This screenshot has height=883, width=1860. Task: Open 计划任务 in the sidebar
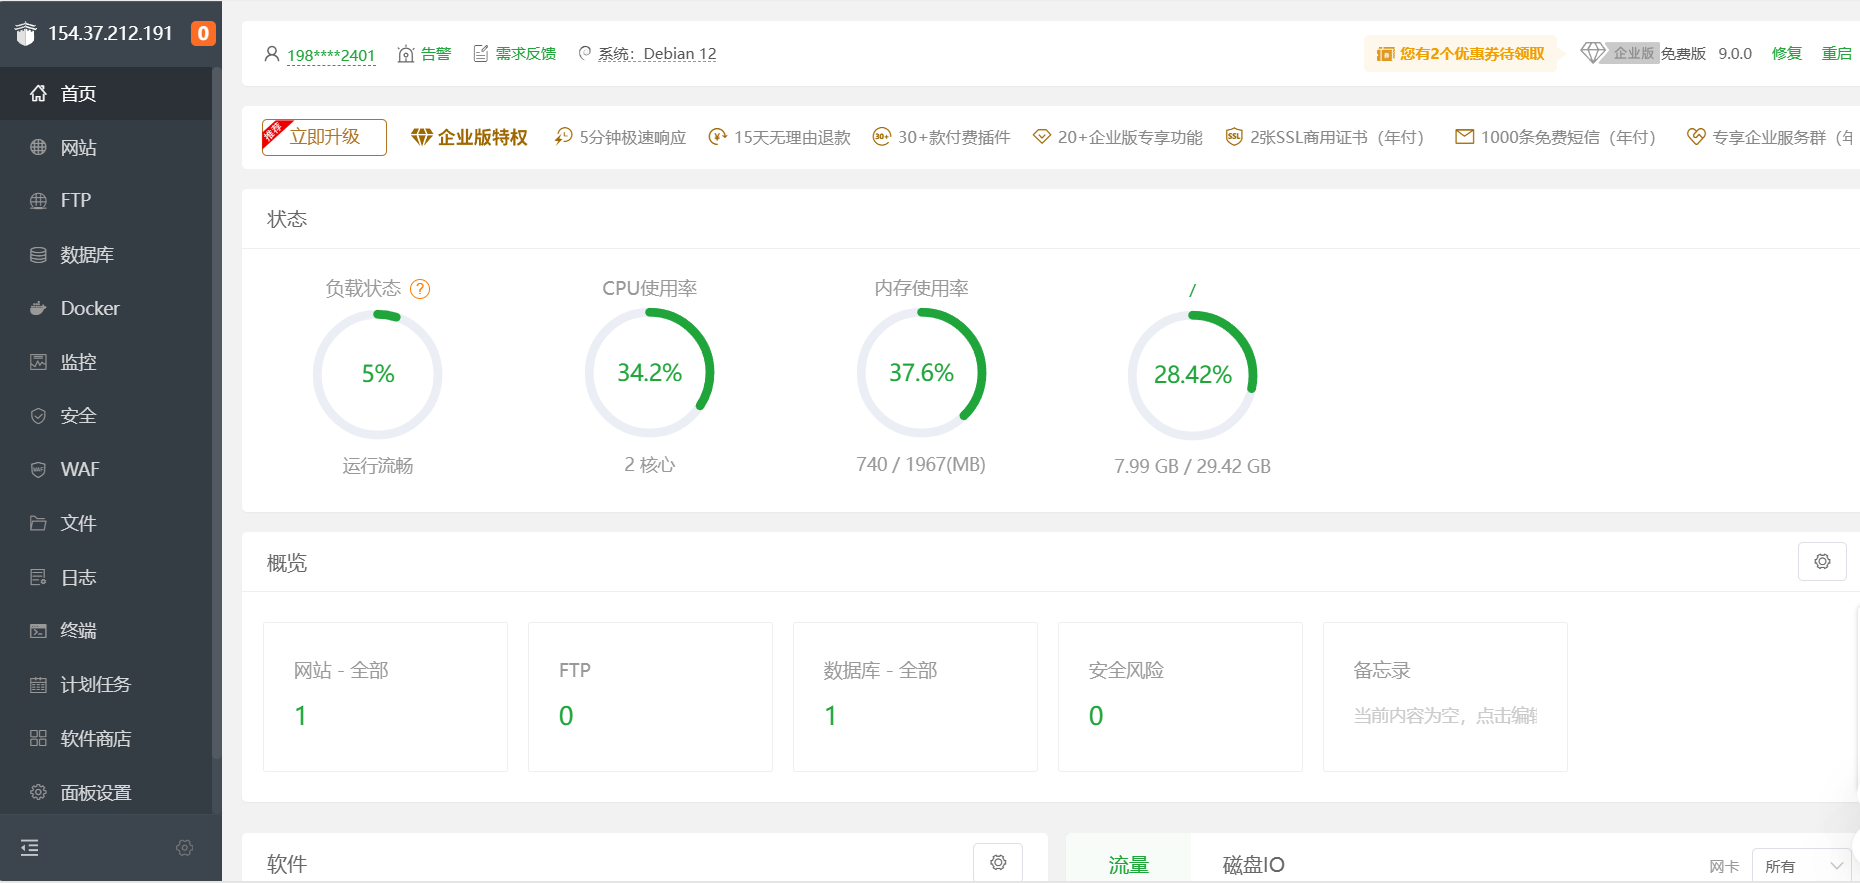pyautogui.click(x=106, y=685)
